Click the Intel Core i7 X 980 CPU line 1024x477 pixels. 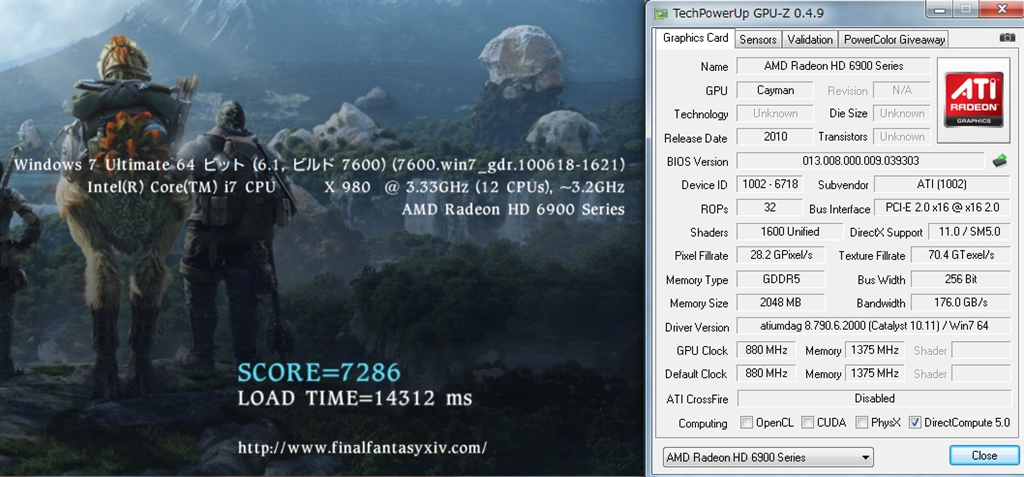(x=356, y=187)
